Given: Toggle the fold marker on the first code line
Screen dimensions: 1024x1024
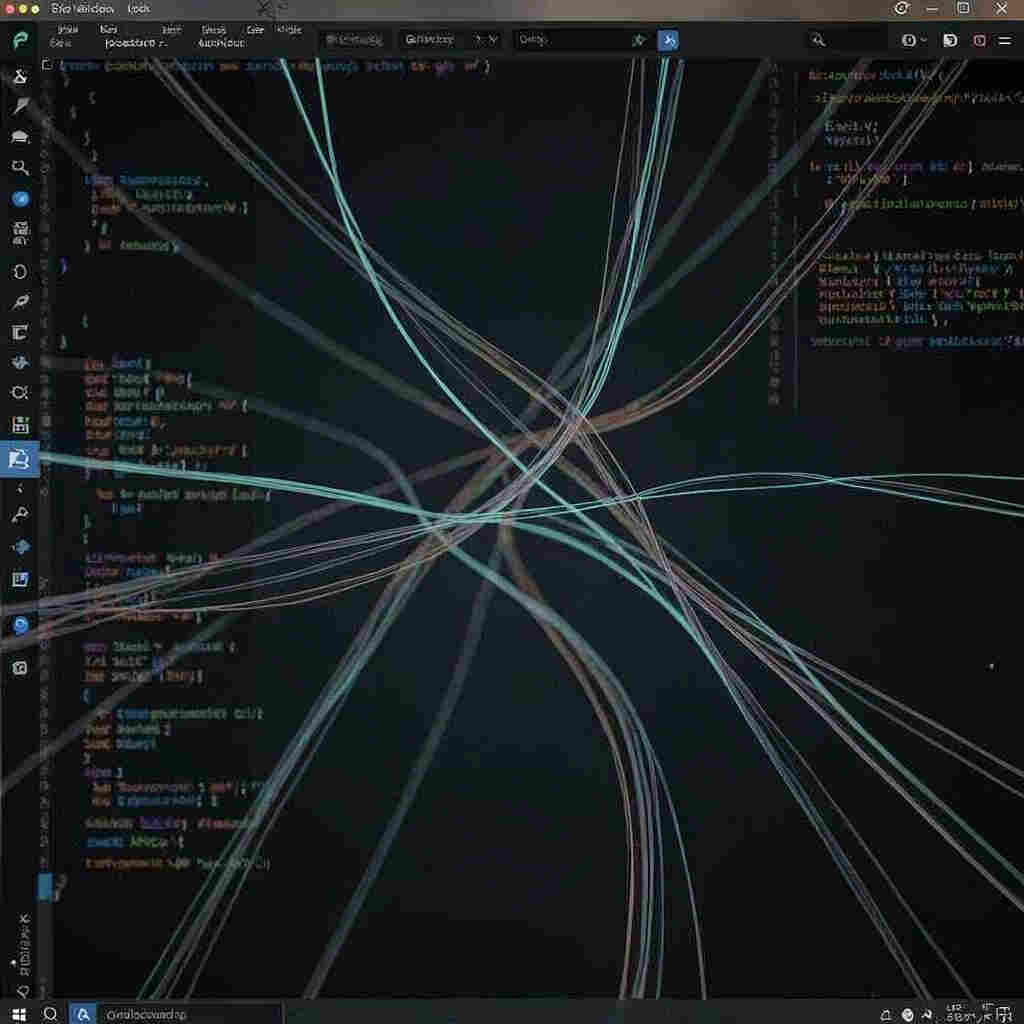Looking at the screenshot, I should 47,65.
